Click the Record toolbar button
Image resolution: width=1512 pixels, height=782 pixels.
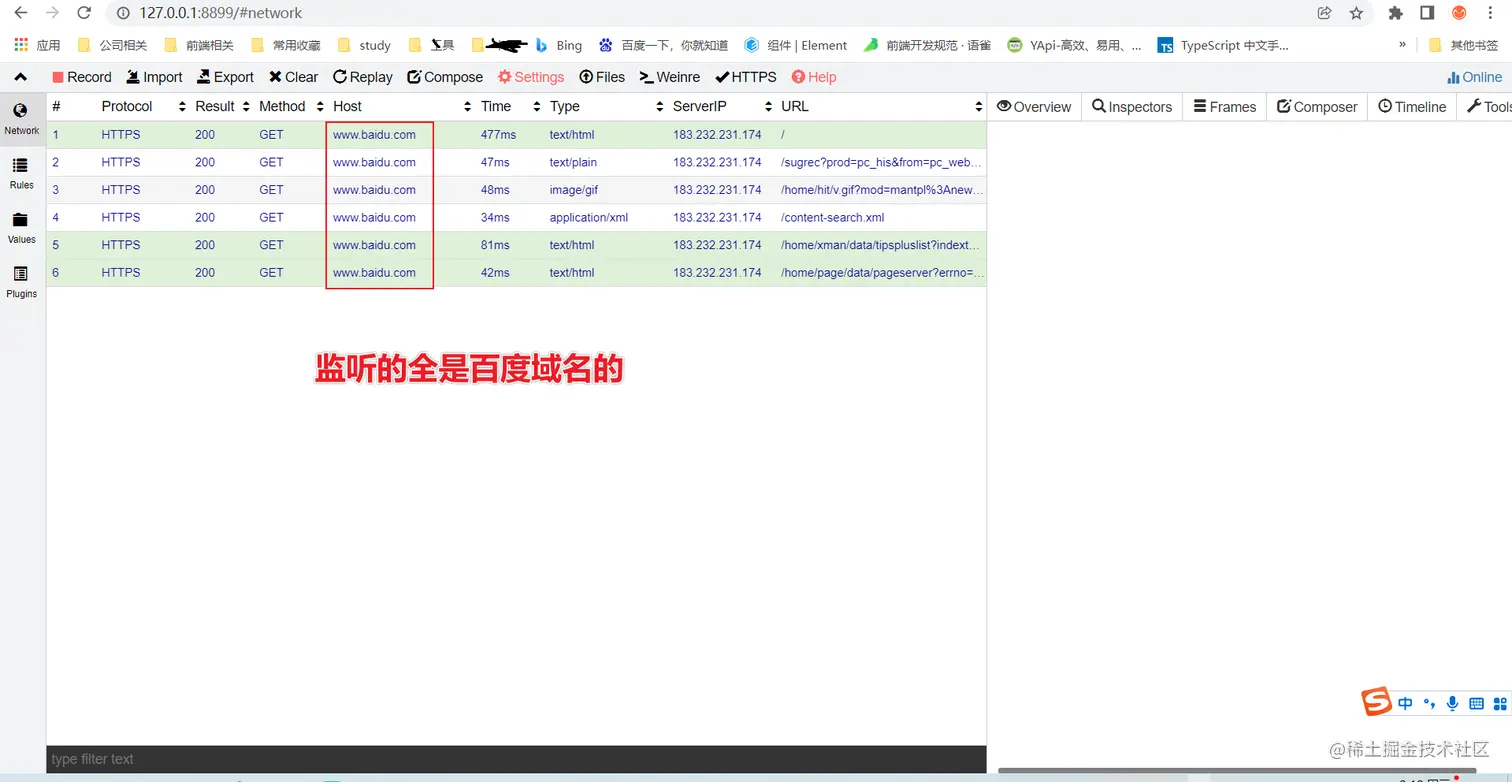coord(82,77)
